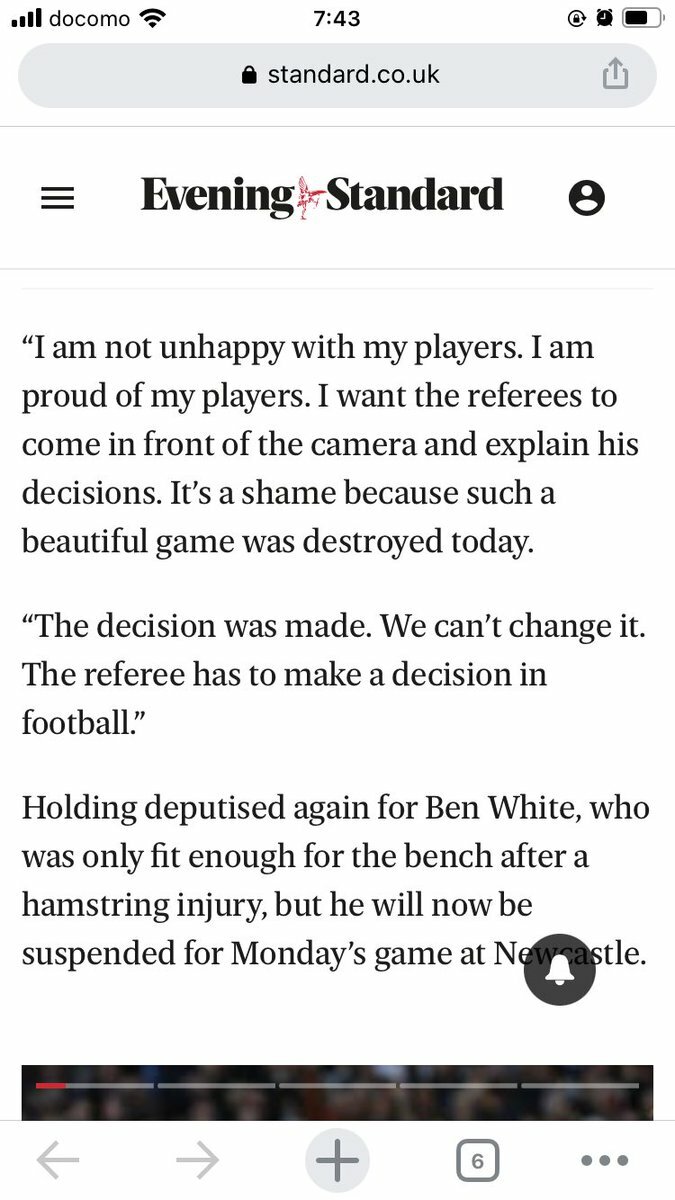Image resolution: width=675 pixels, height=1200 pixels.
Task: Open the hamburger navigation menu
Action: click(x=58, y=198)
